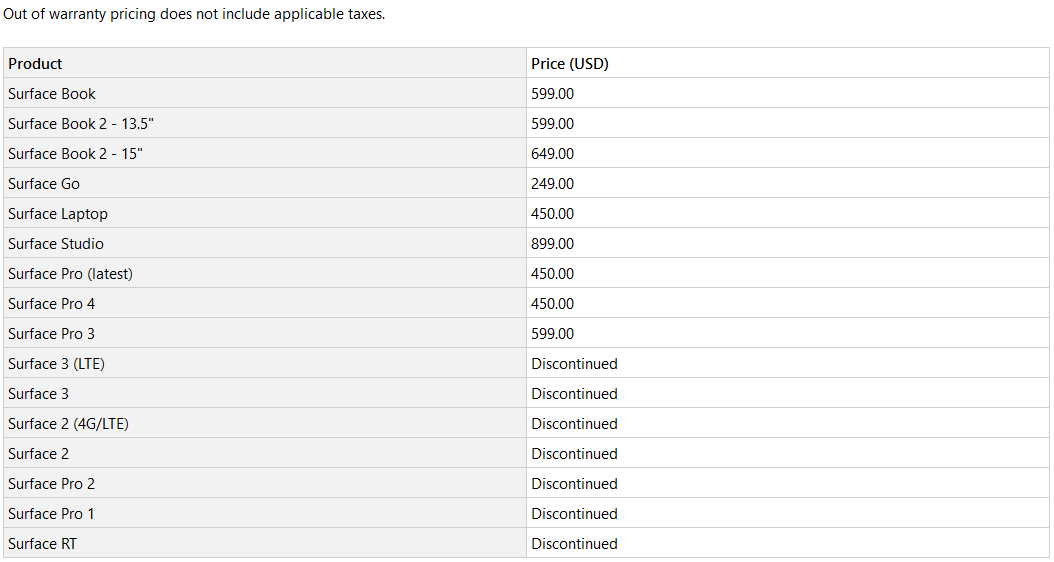Click the Surface Pro (latest) entry
Image resolution: width=1054 pixels, height=562 pixels.
click(265, 274)
